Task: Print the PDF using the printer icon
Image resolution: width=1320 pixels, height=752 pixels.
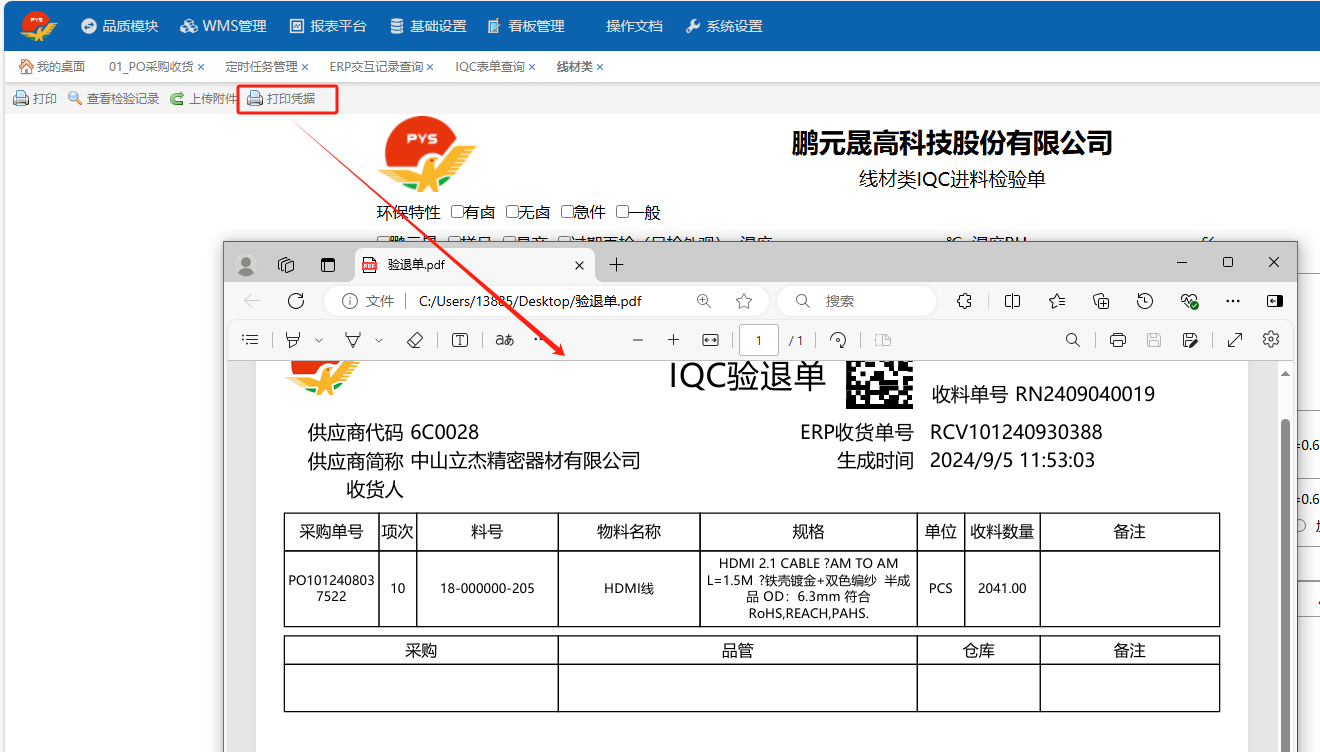Action: tap(1118, 340)
